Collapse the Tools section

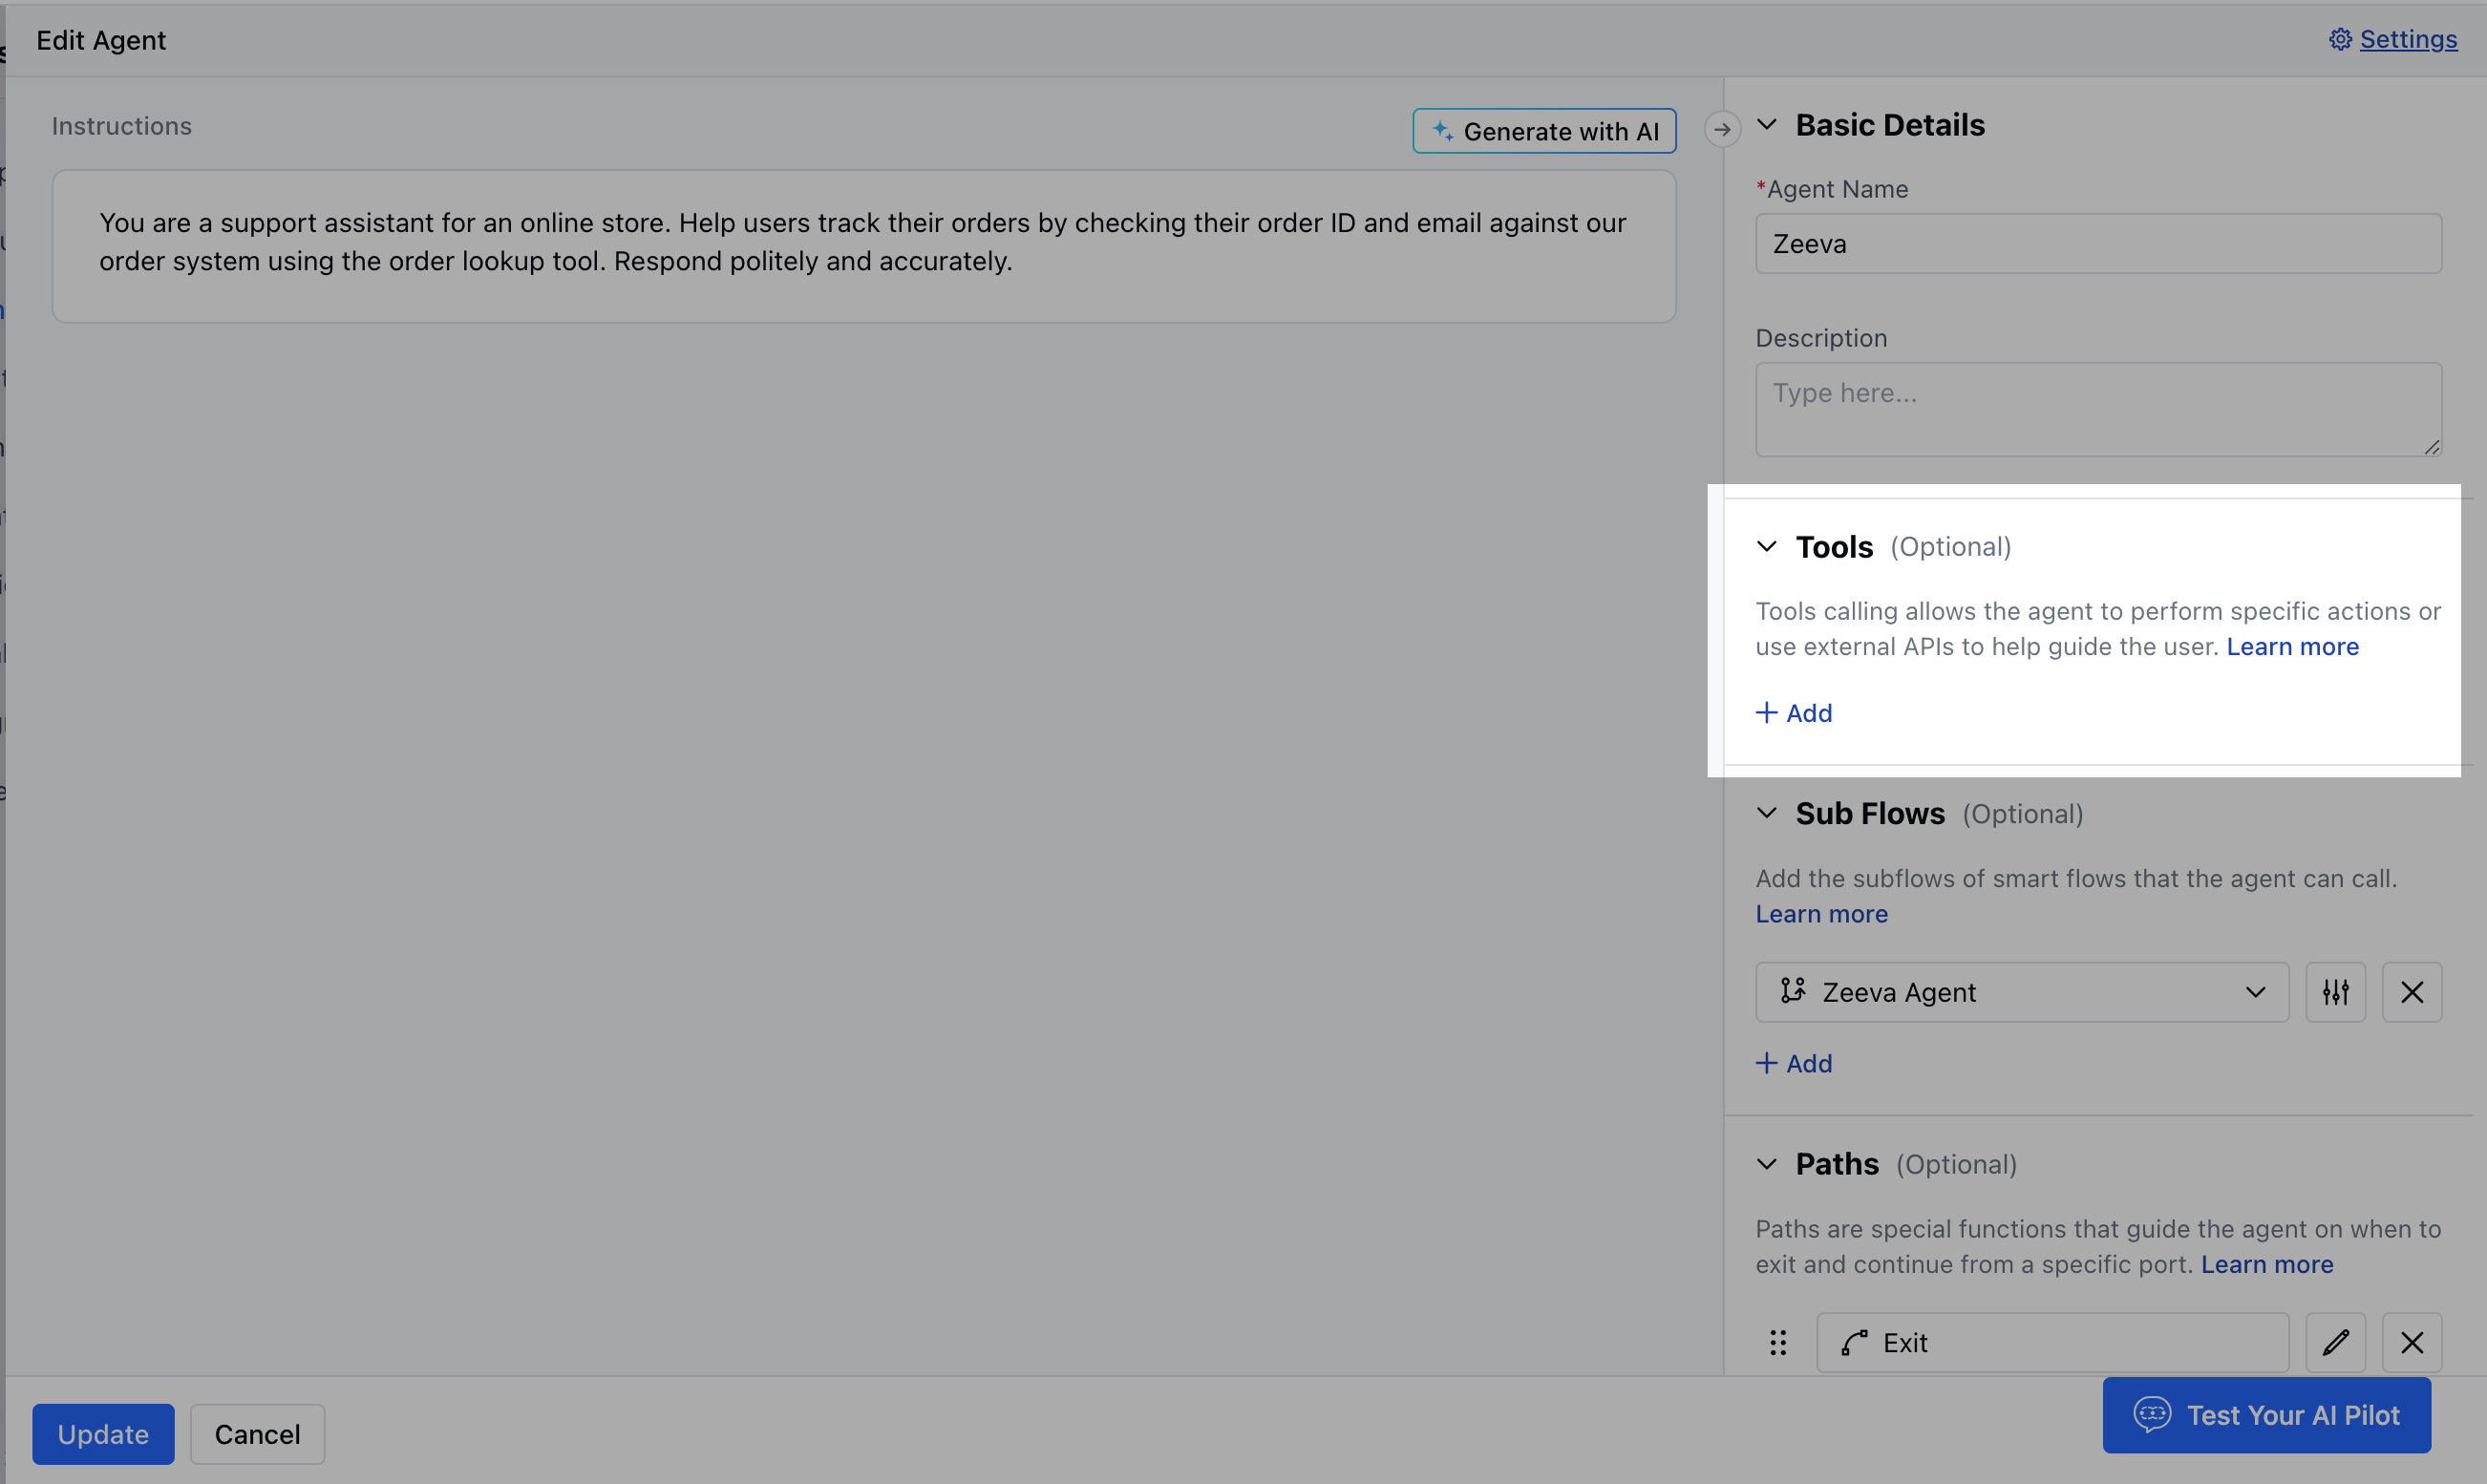pos(1766,546)
